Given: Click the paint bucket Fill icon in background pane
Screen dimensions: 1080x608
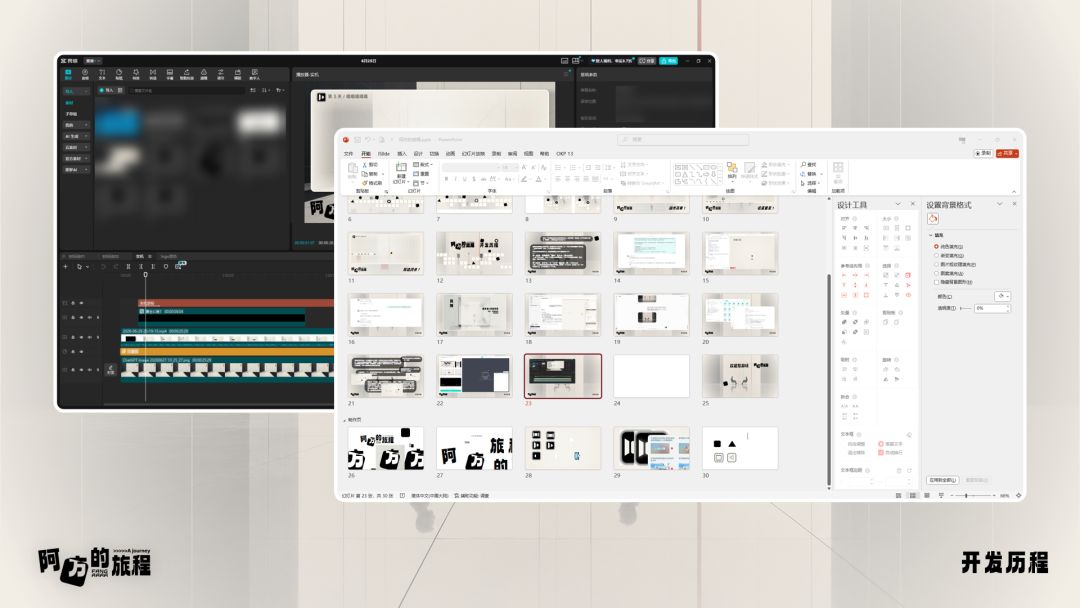Looking at the screenshot, I should (x=933, y=219).
